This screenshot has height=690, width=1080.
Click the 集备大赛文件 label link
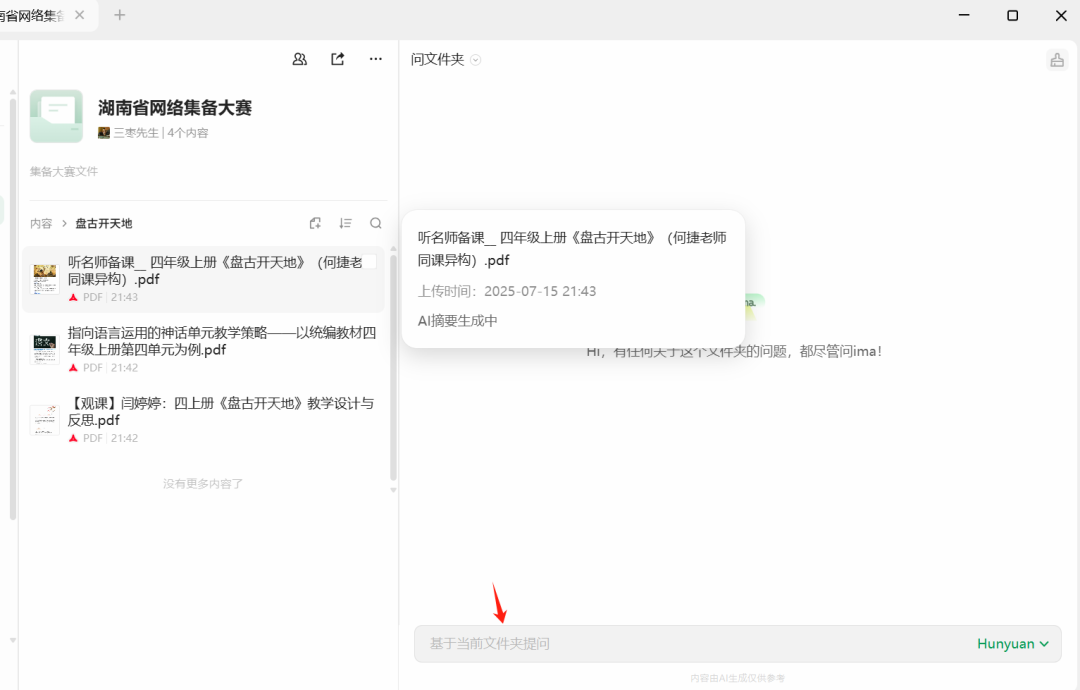click(63, 171)
